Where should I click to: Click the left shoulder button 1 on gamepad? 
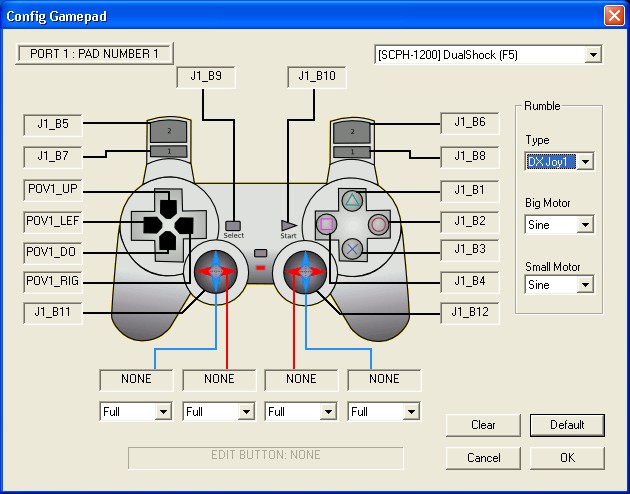coord(169,151)
